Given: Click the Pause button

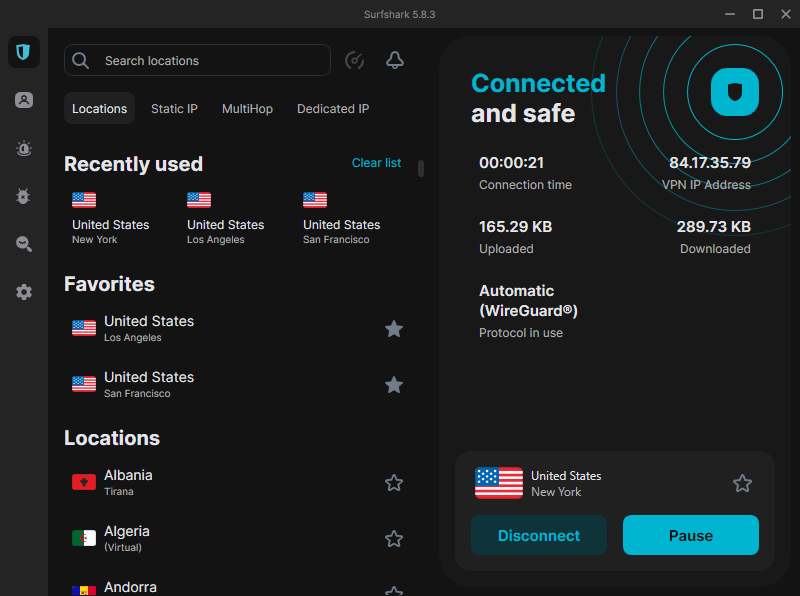Looking at the screenshot, I should pos(691,535).
